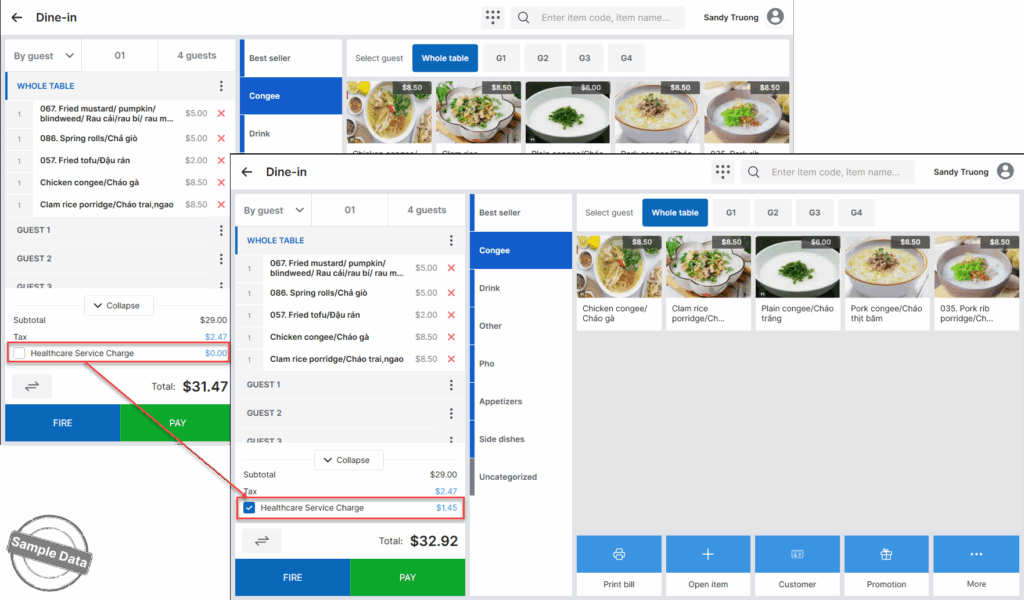Check Healthcare Service Charge in rear window

(x=19, y=353)
